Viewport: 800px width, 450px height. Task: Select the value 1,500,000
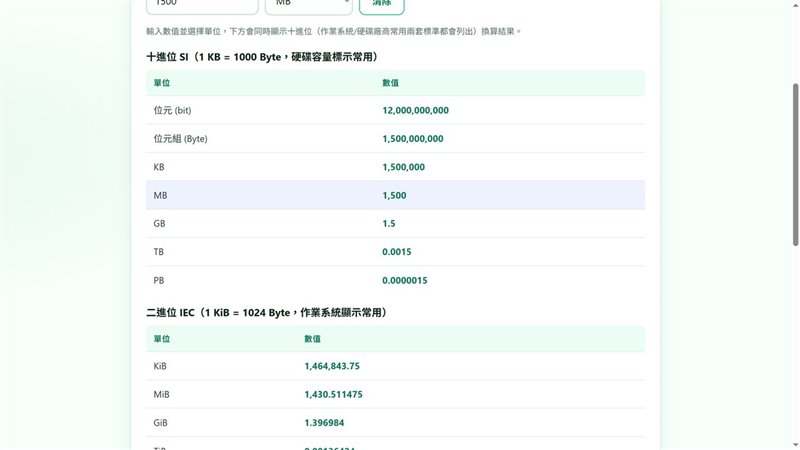[404, 167]
